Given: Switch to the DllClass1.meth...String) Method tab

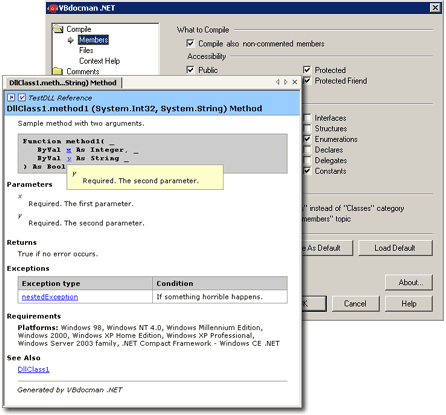Looking at the screenshot, I should (63, 83).
